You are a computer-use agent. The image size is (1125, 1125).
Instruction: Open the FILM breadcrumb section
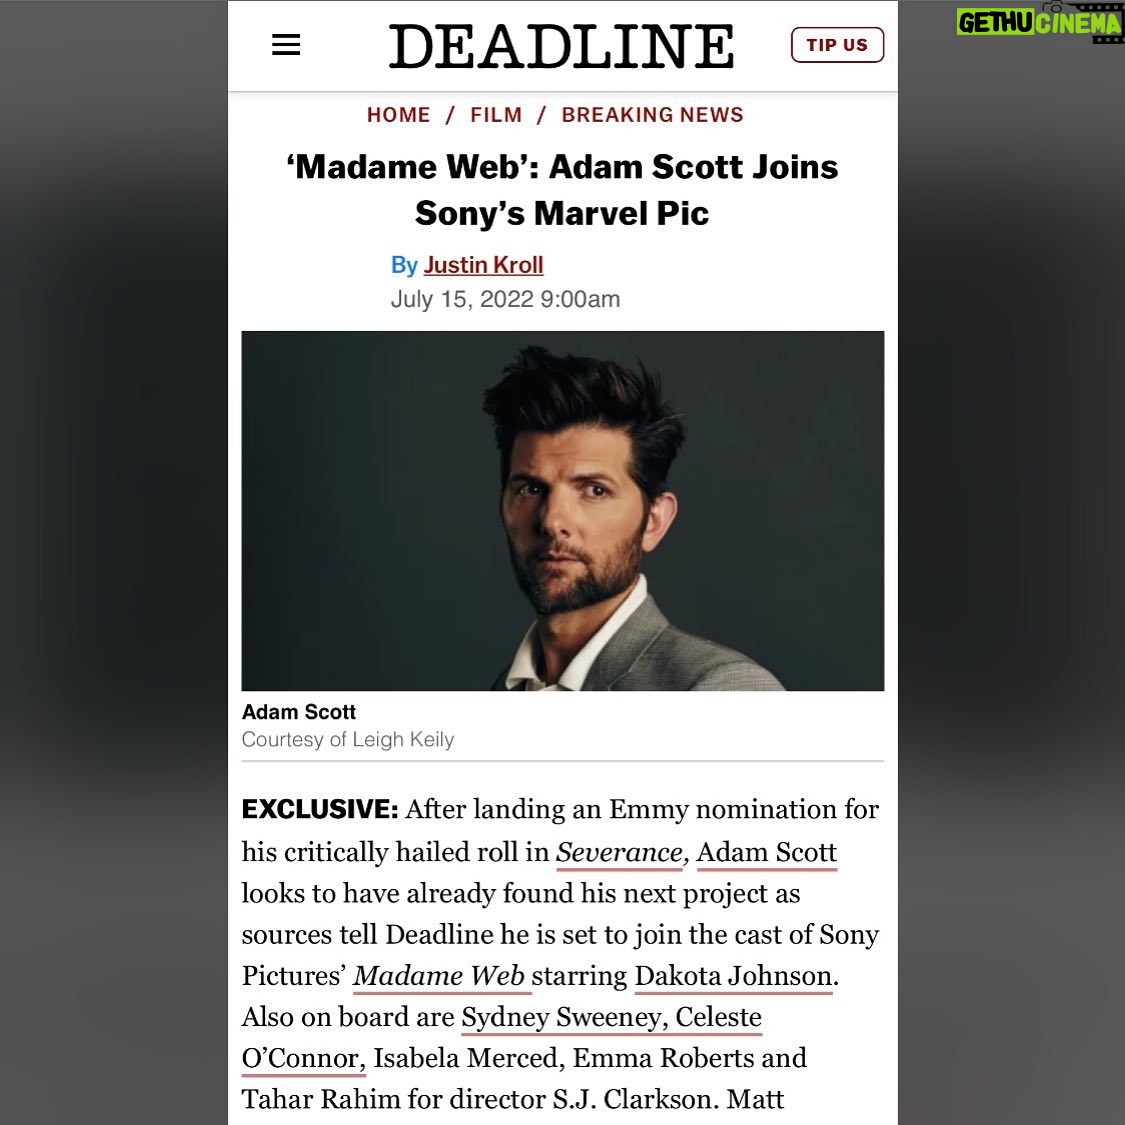coord(496,115)
